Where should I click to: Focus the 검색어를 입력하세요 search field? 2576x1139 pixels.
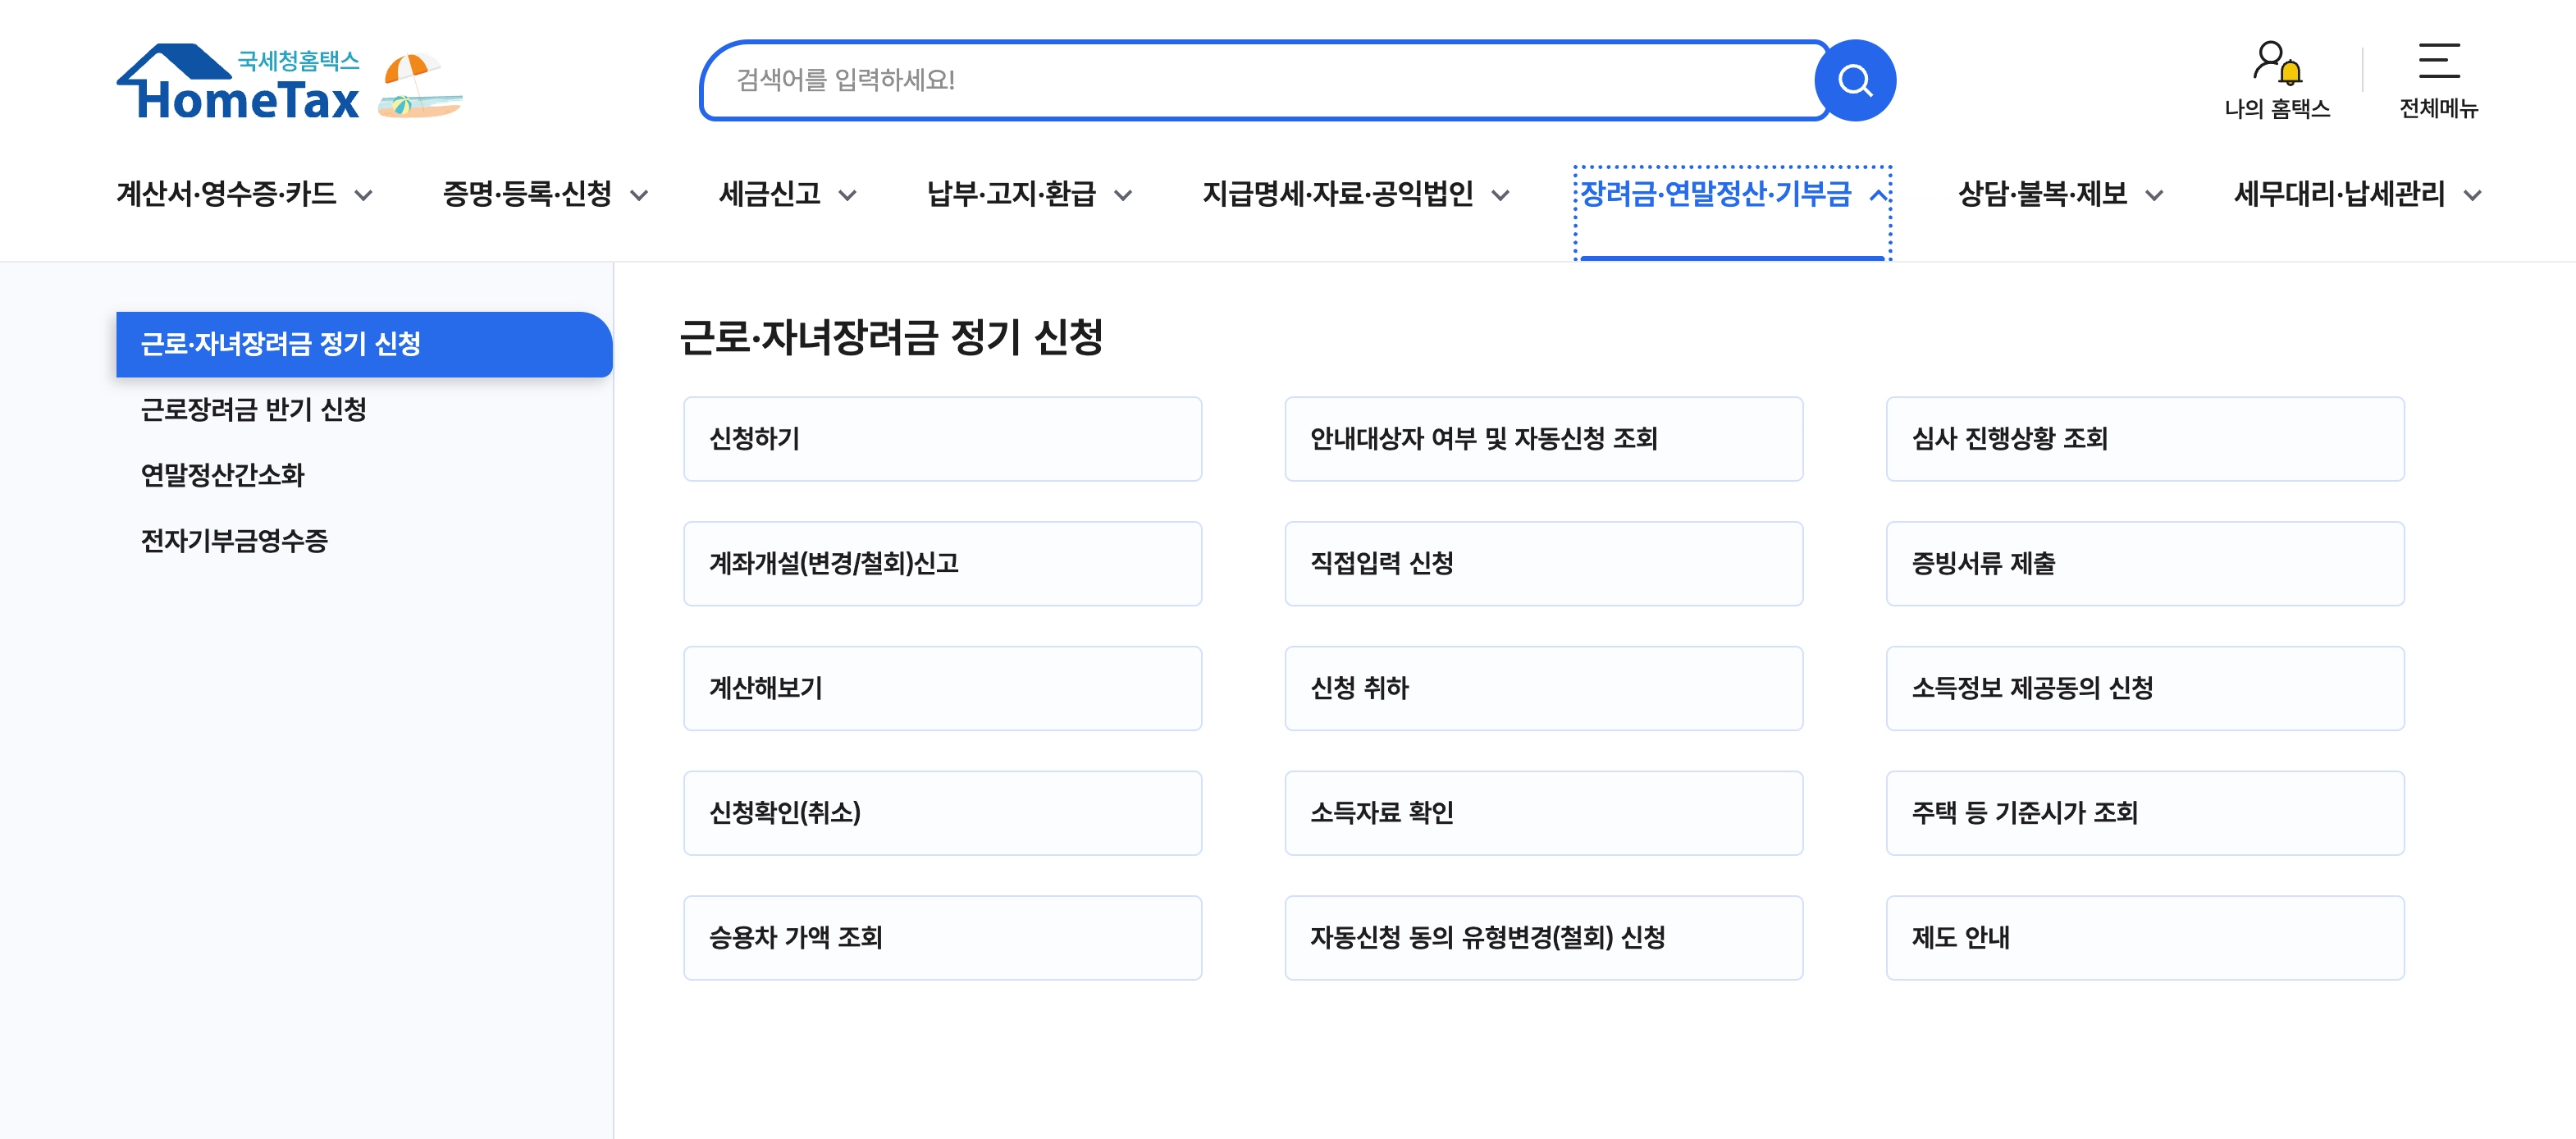coord(1265,80)
